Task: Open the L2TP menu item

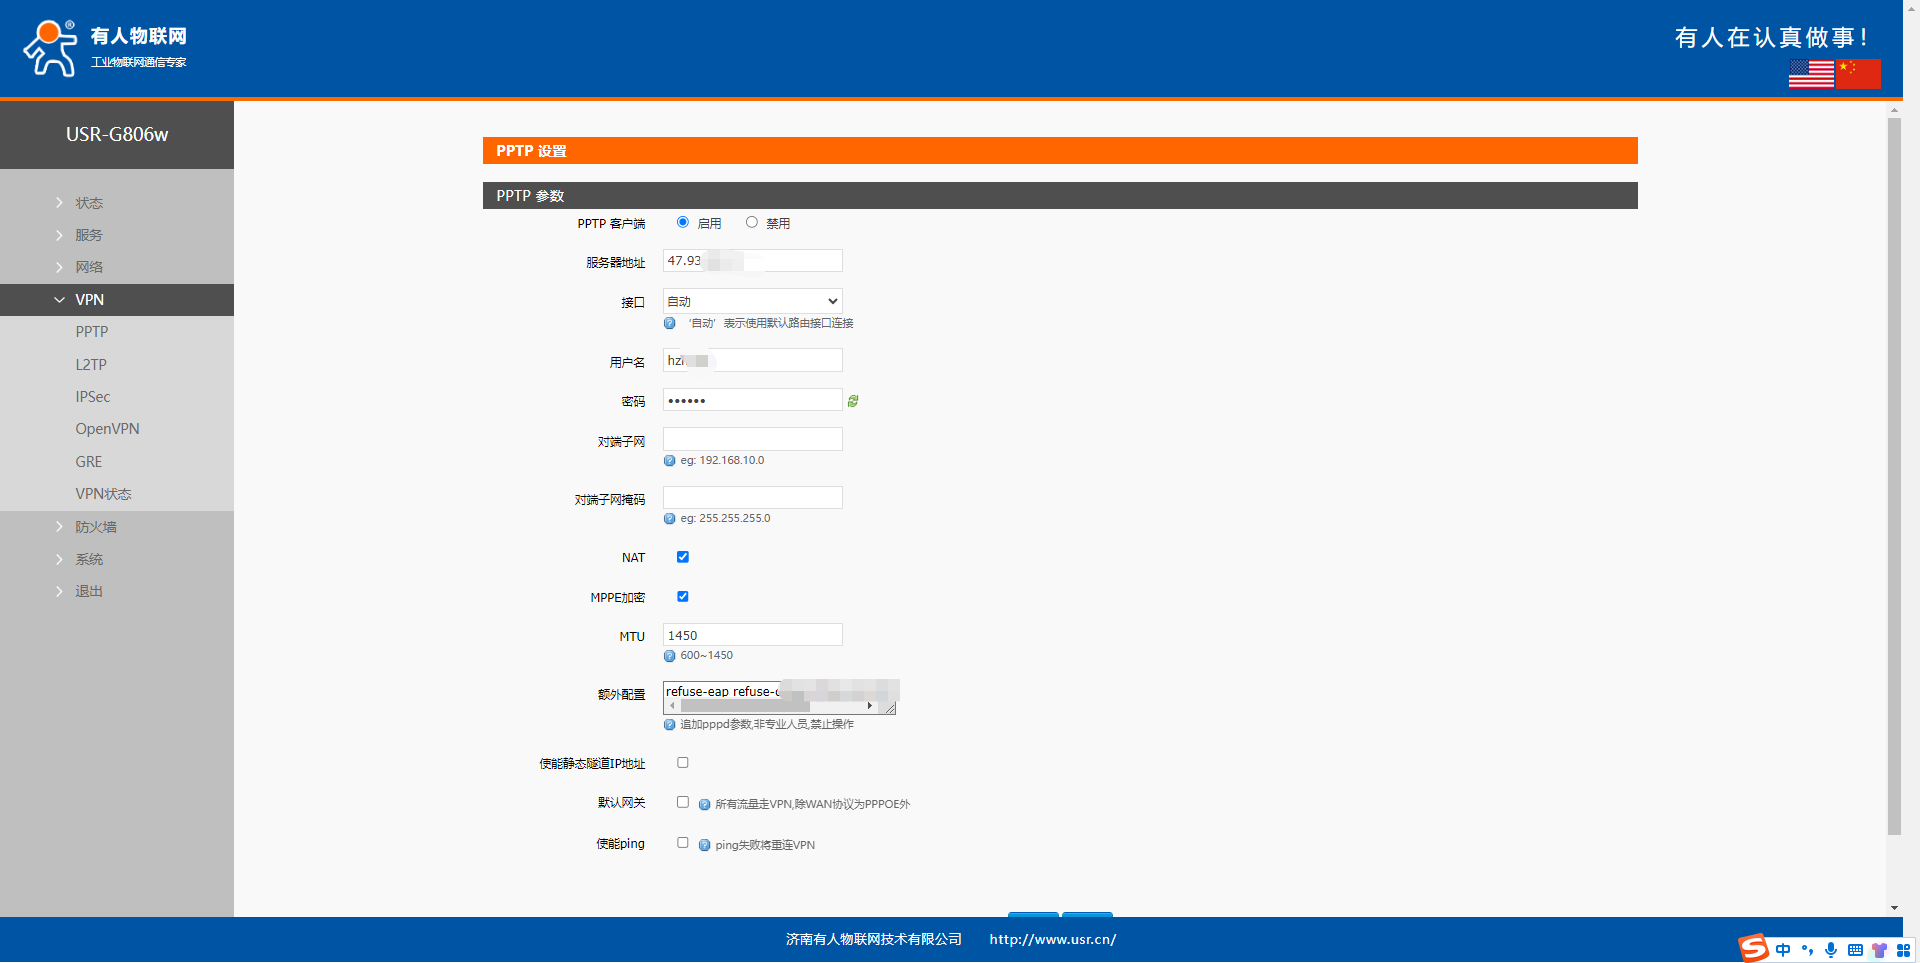Action: (x=91, y=365)
